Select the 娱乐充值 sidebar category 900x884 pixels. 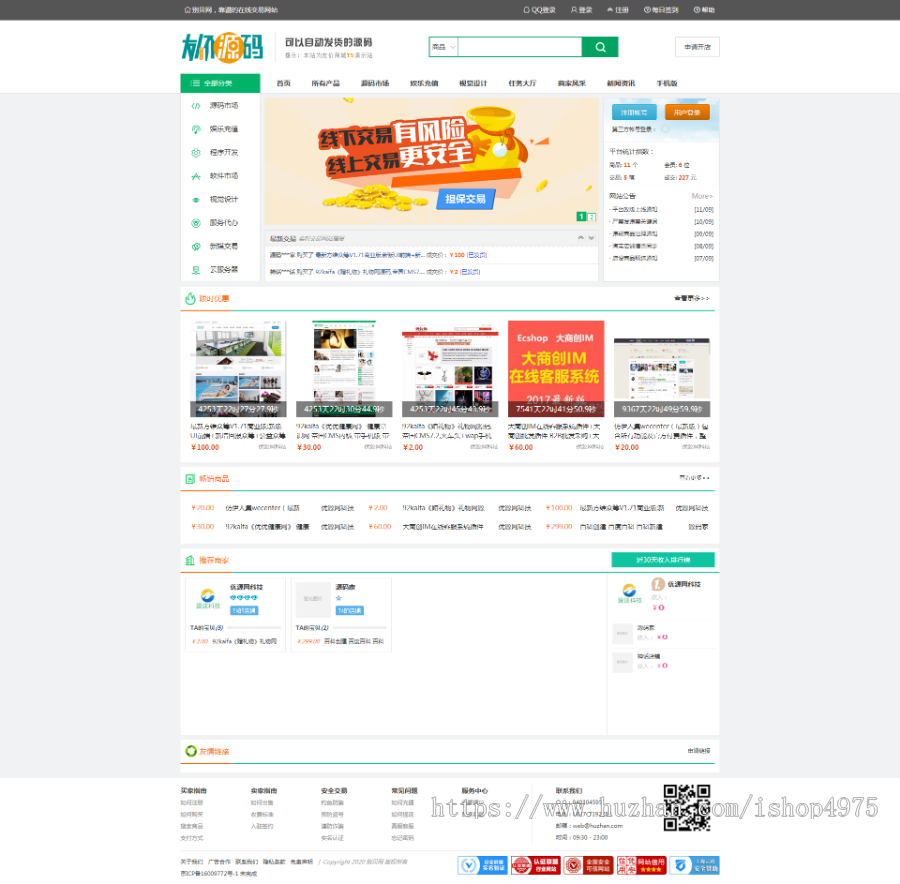pyautogui.click(x=223, y=129)
